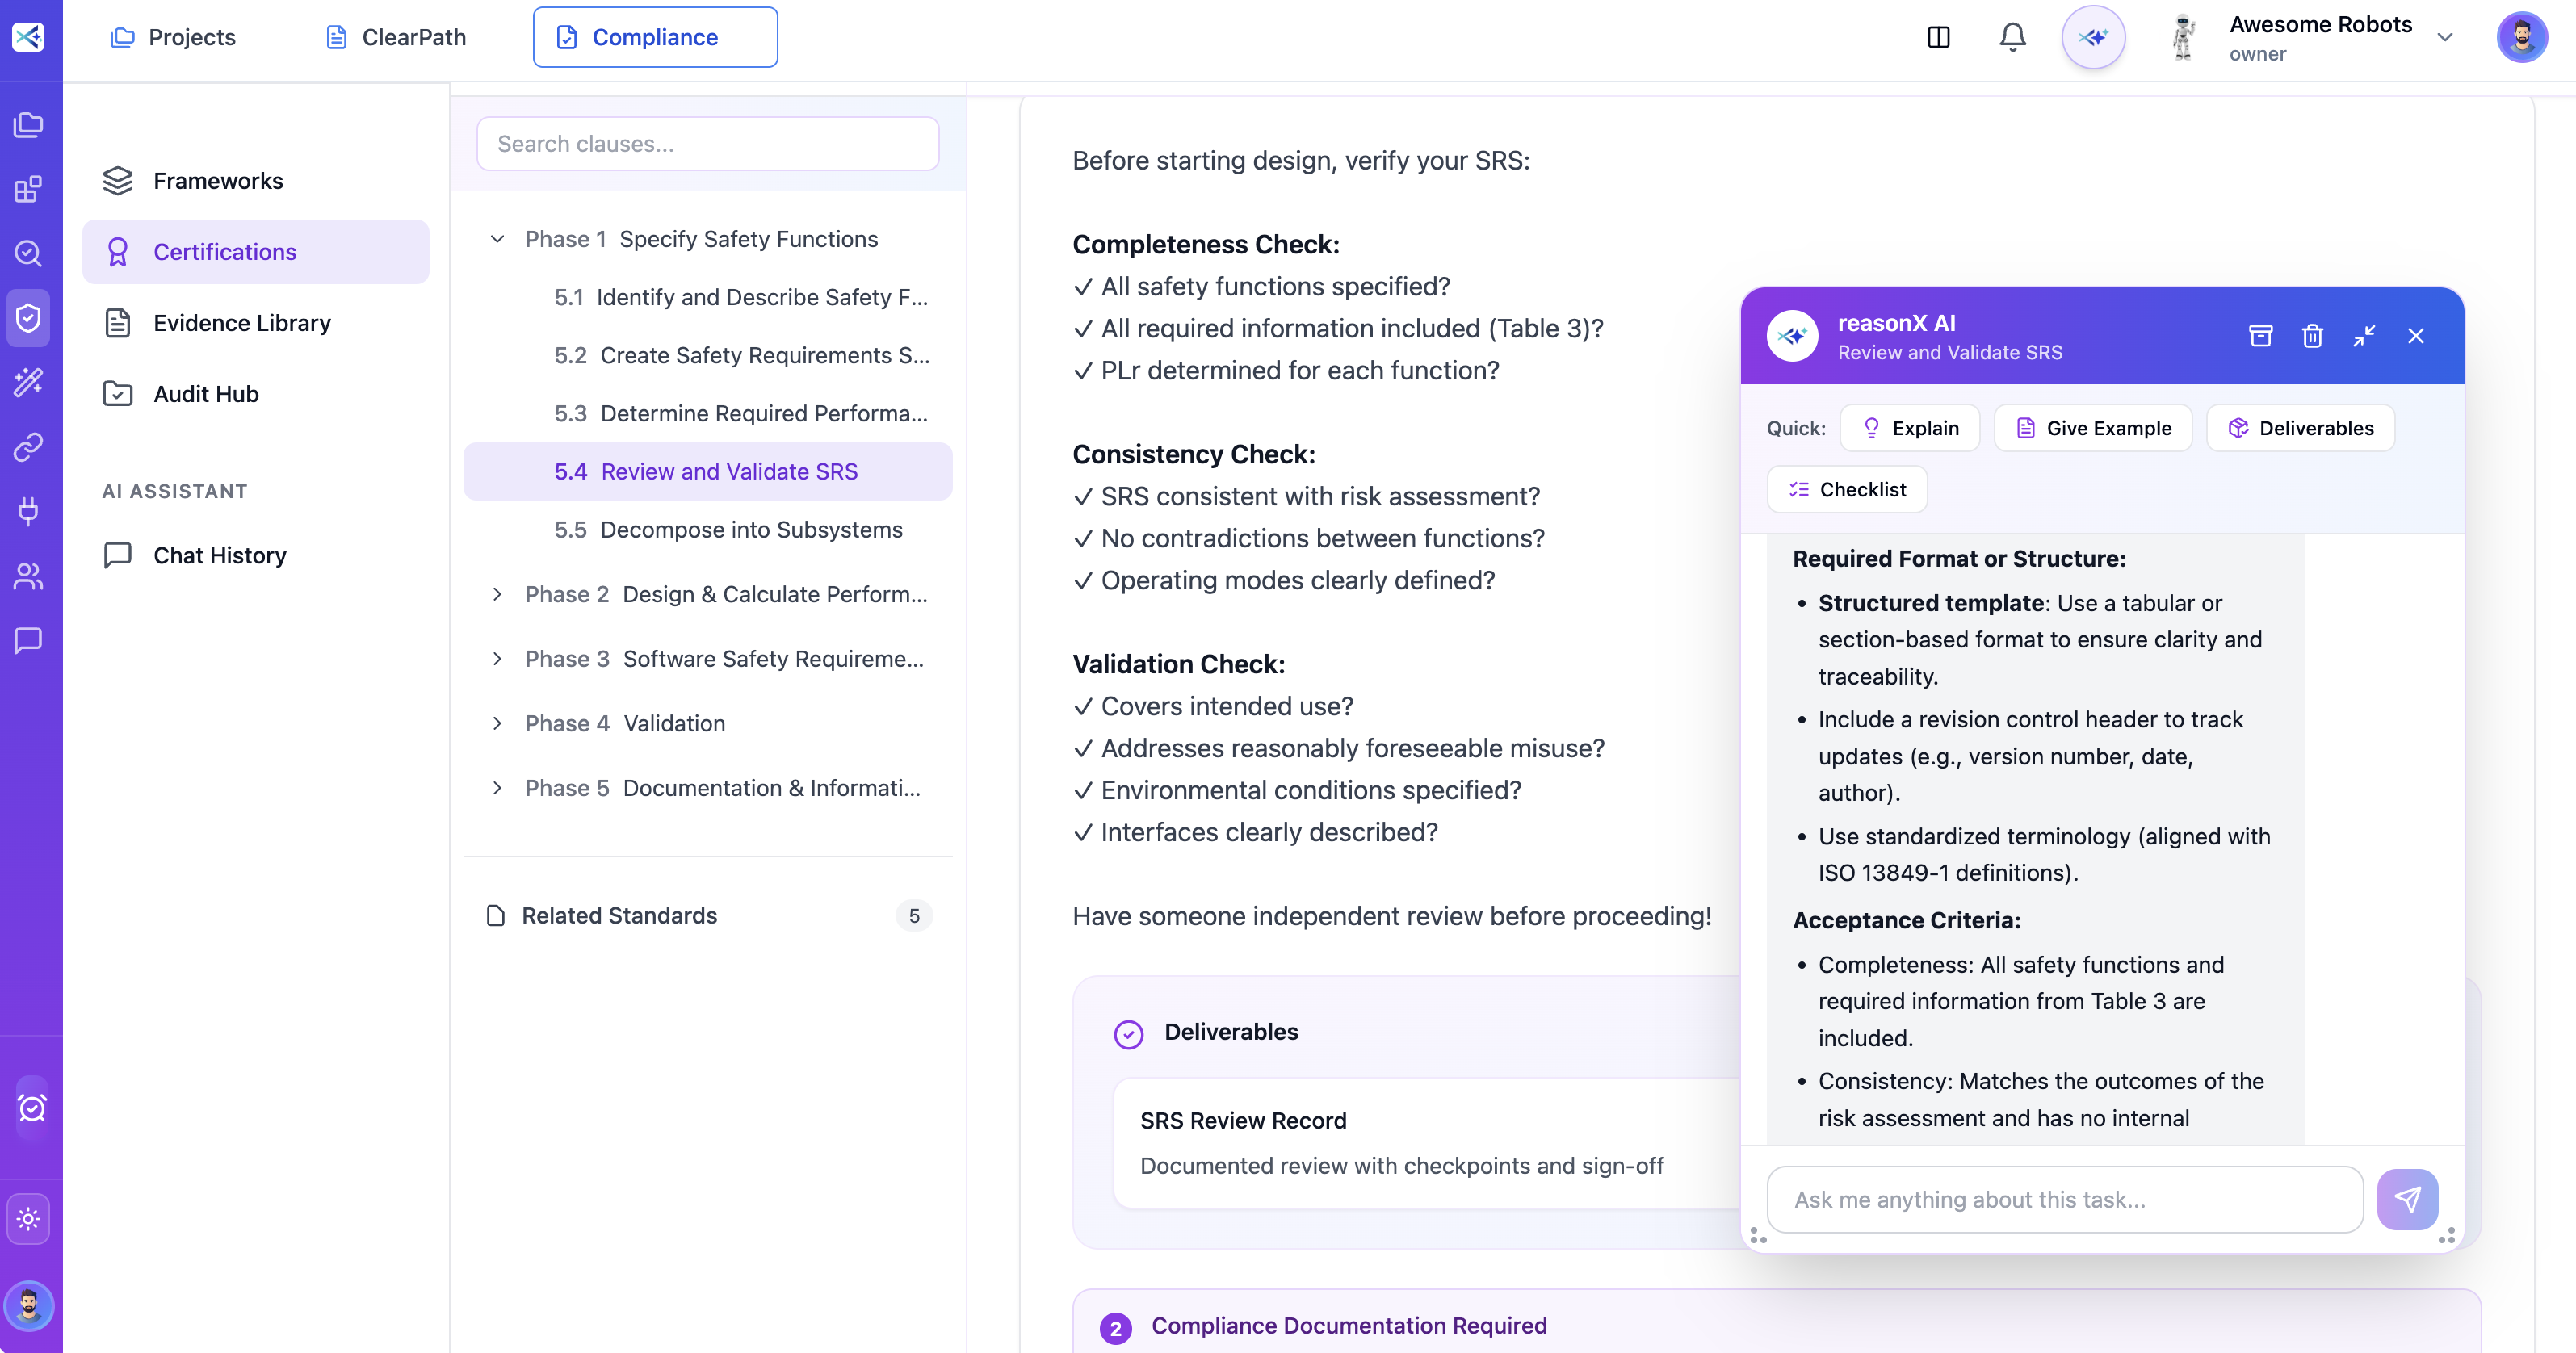Switch to the Compliance tab

pos(654,36)
